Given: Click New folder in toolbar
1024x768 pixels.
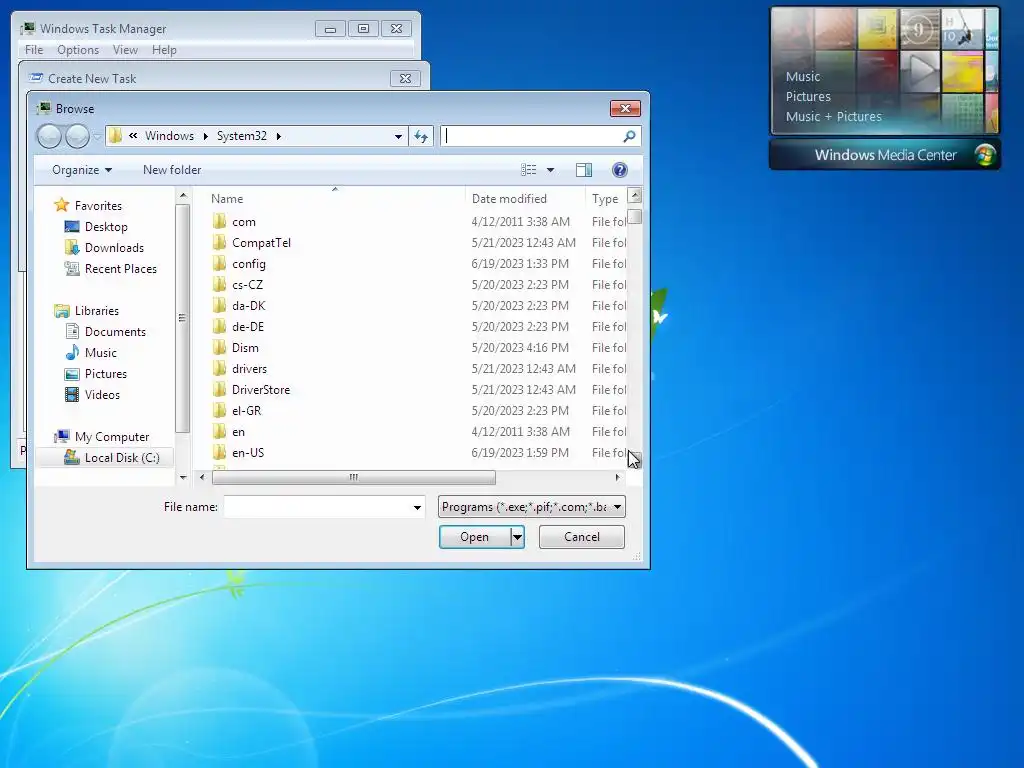Looking at the screenshot, I should coord(172,170).
